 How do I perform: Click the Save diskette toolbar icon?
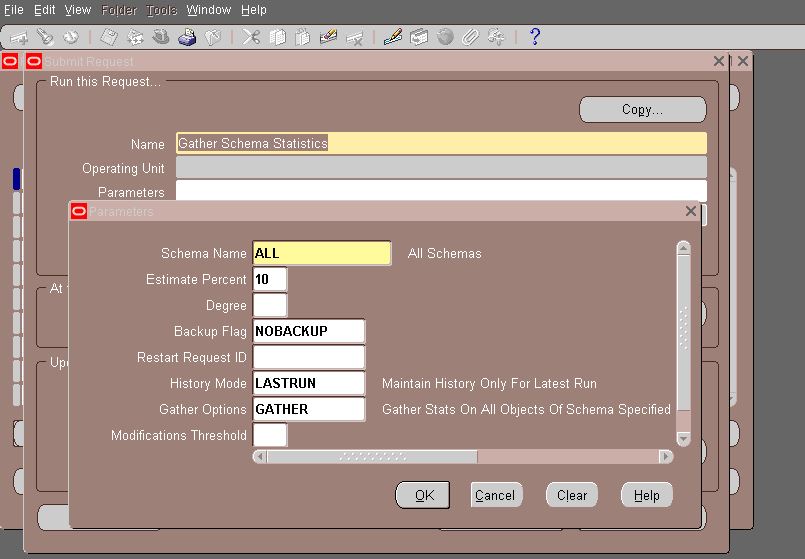(109, 37)
